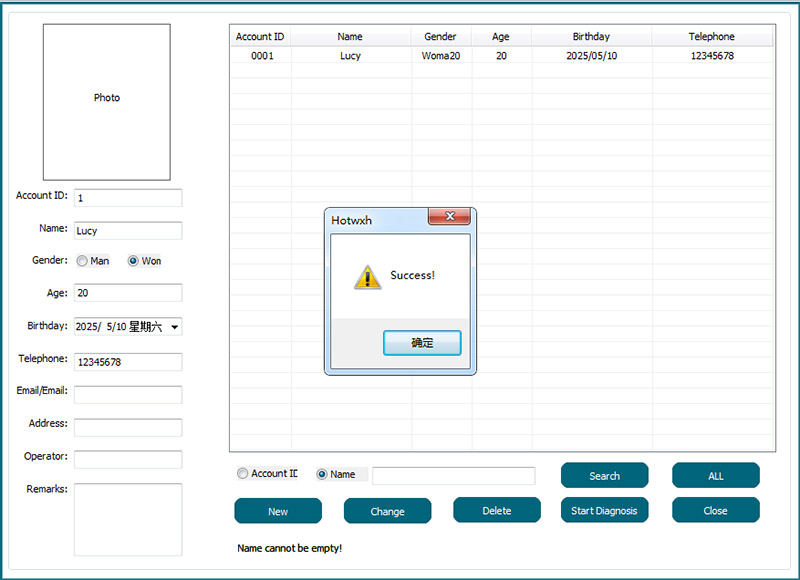This screenshot has height=580, width=800.
Task: Click the Search button
Action: click(x=604, y=476)
